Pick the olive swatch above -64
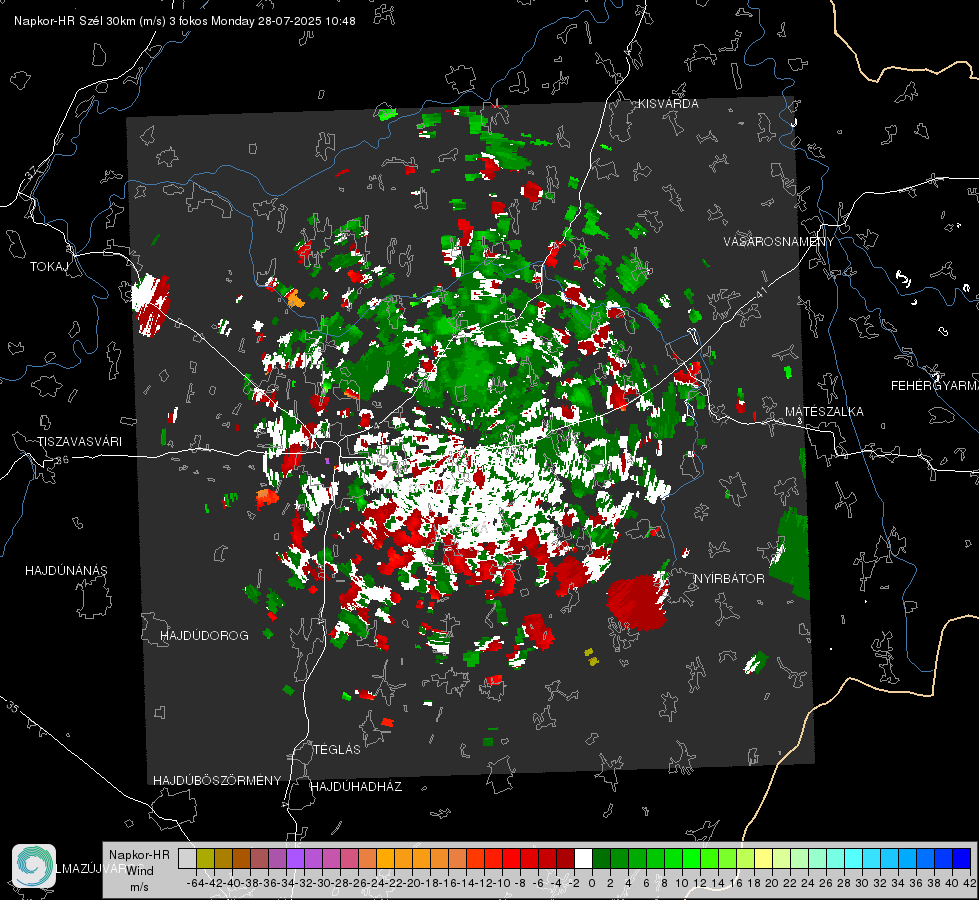The image size is (979, 900). coord(205,858)
